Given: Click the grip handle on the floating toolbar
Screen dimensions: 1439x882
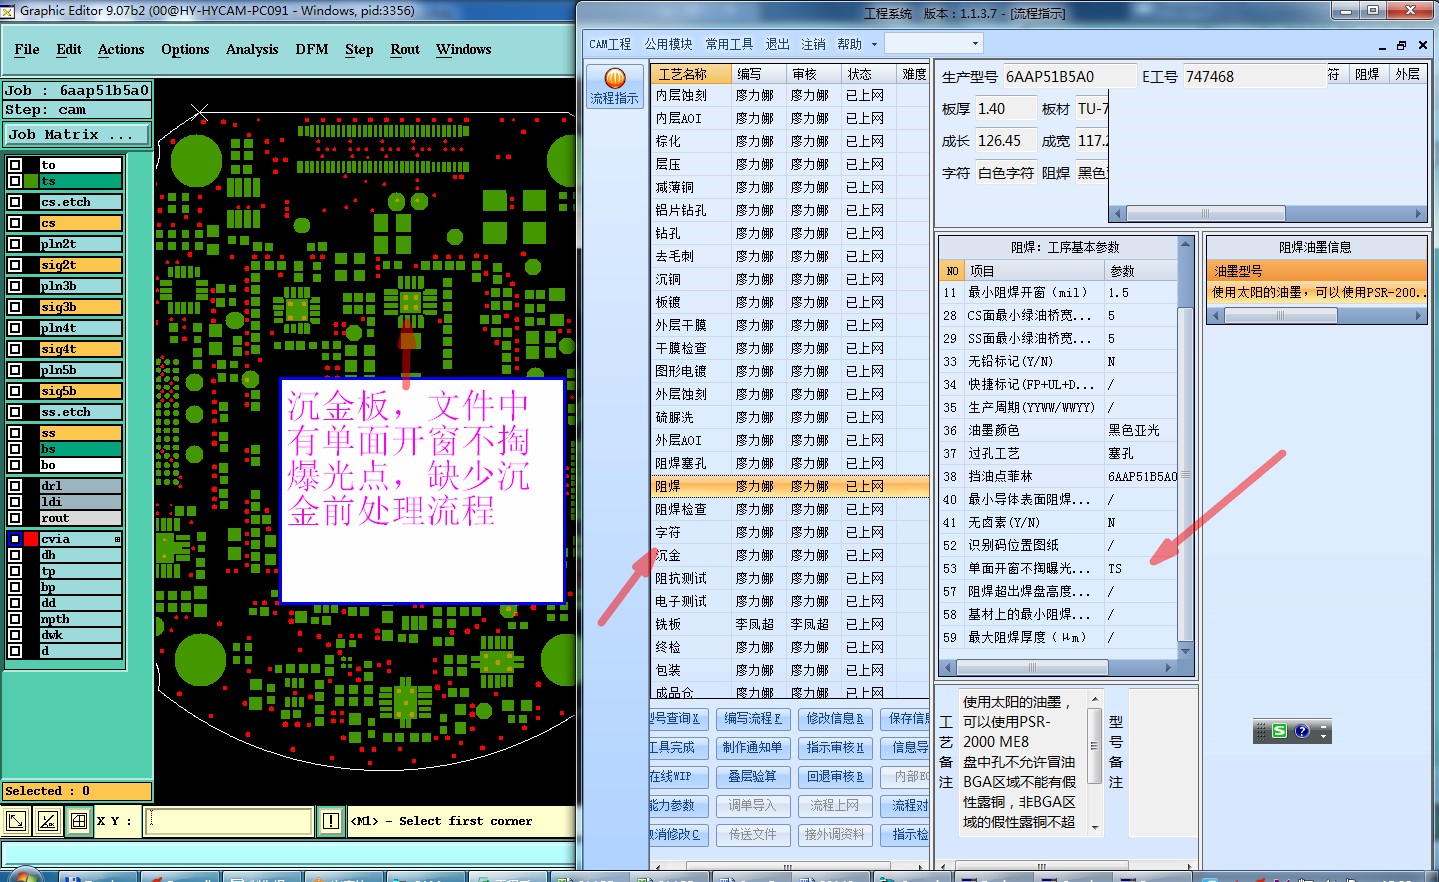Looking at the screenshot, I should tap(1261, 731).
